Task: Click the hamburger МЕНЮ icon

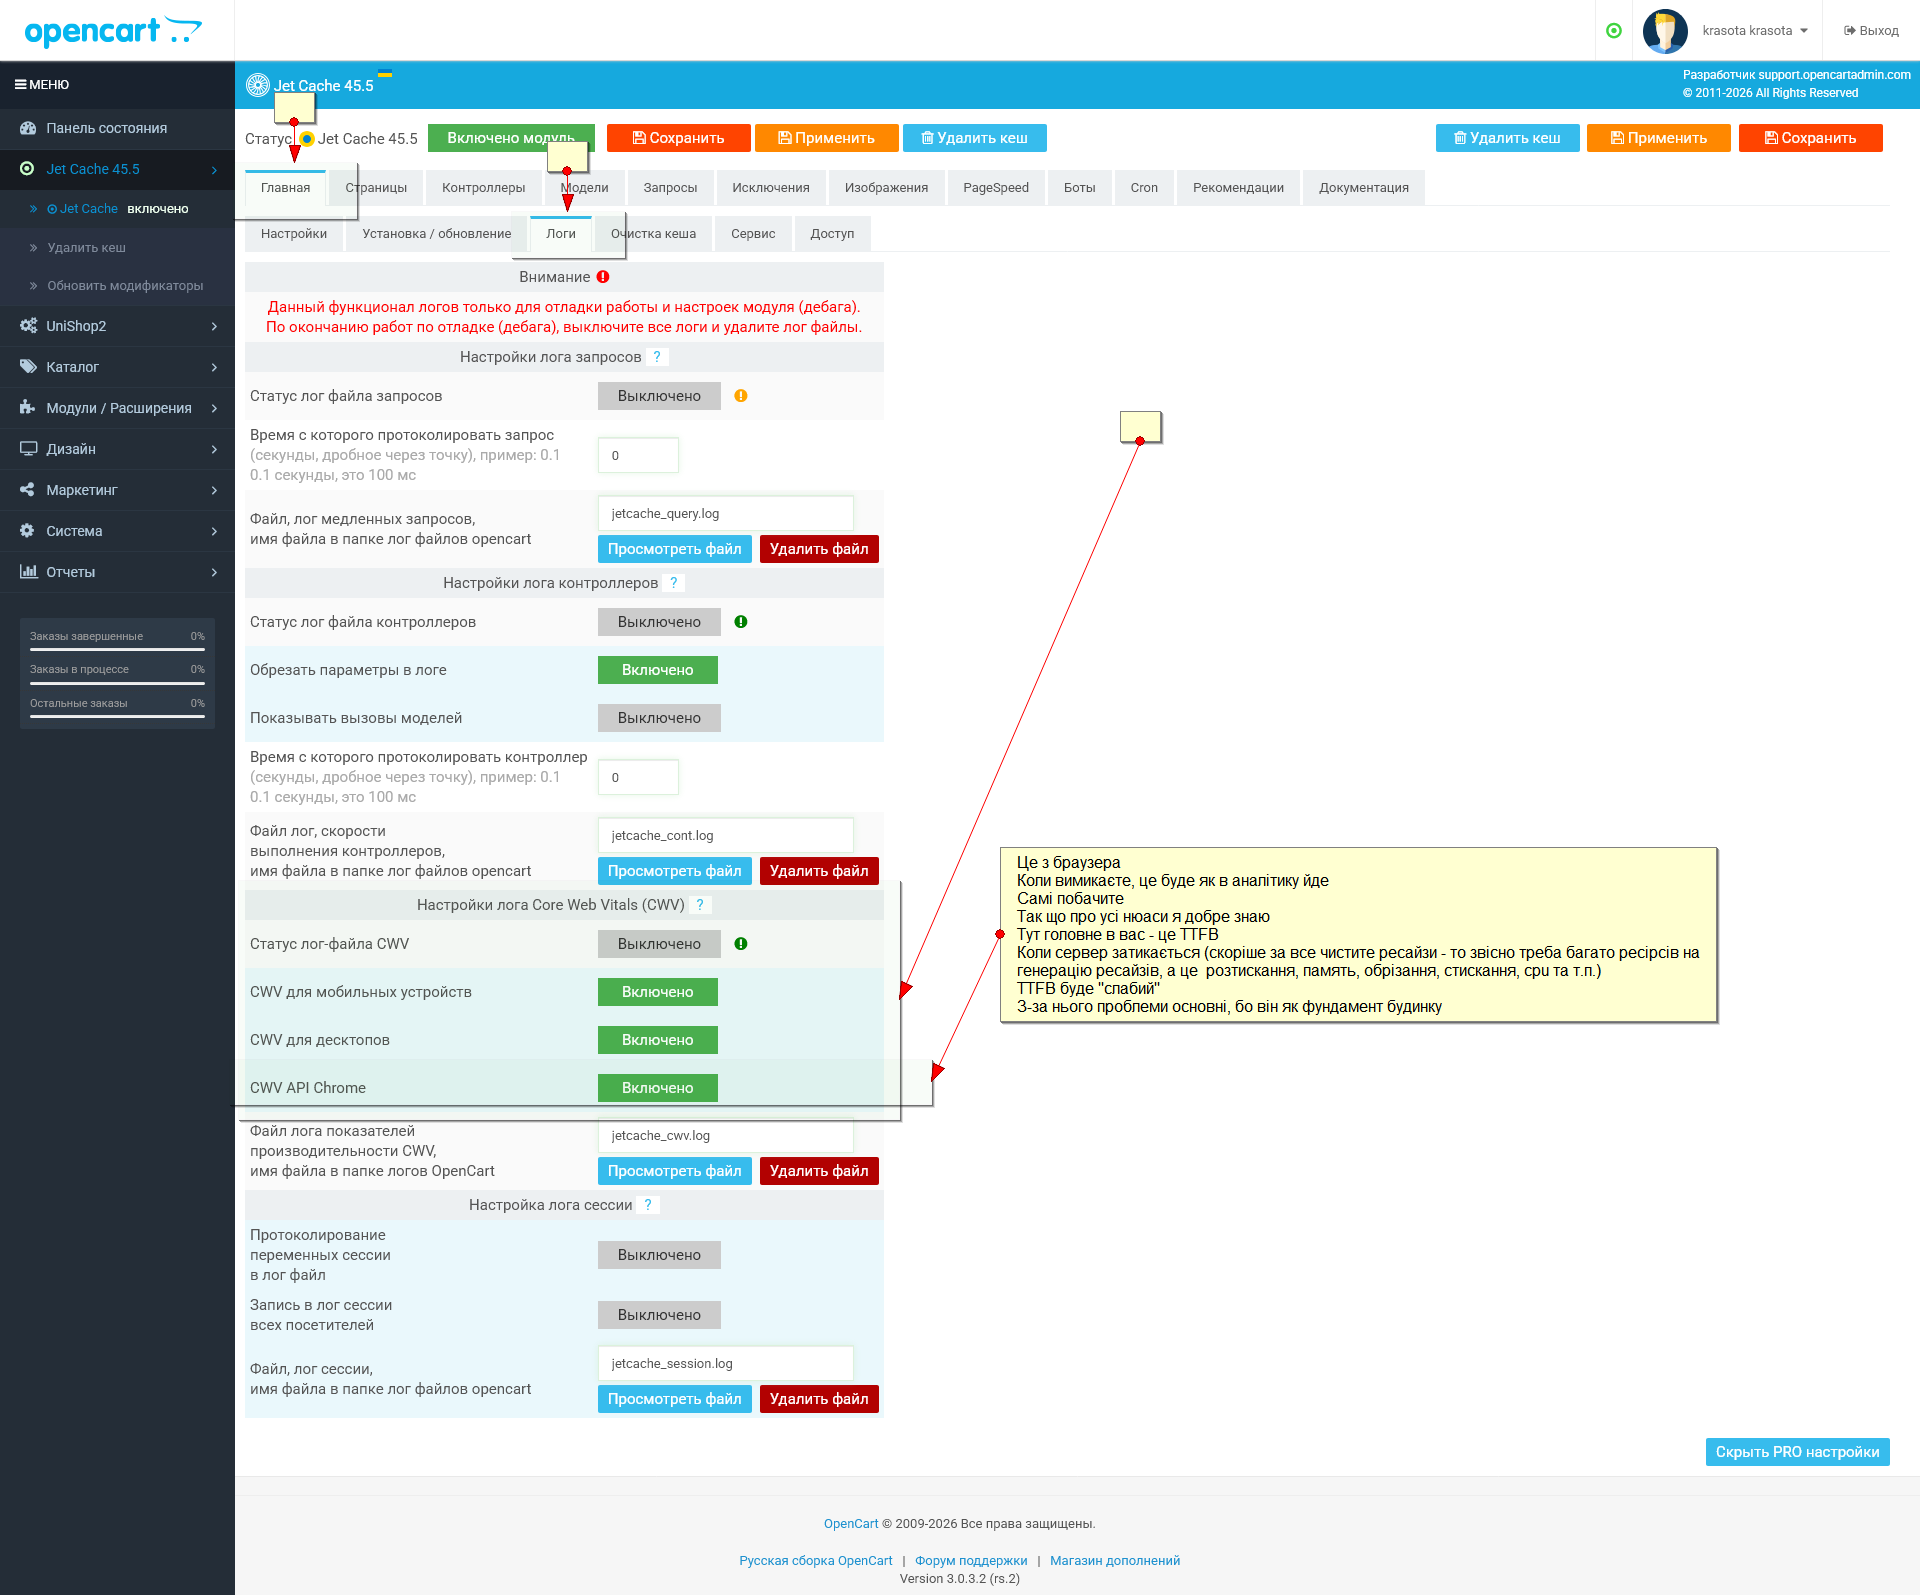Action: (x=20, y=85)
